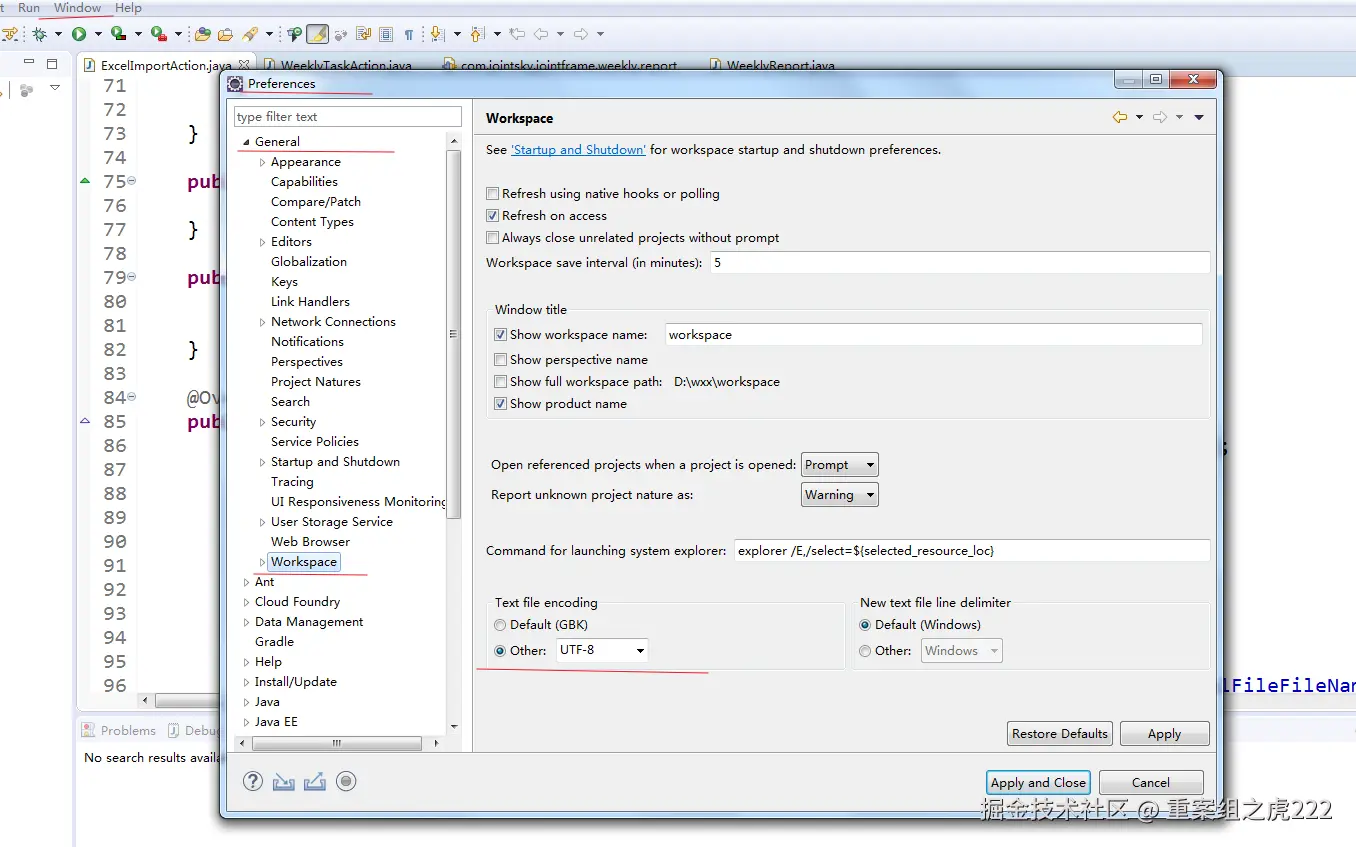
Task: Click the Cancel button
Action: coord(1151,783)
